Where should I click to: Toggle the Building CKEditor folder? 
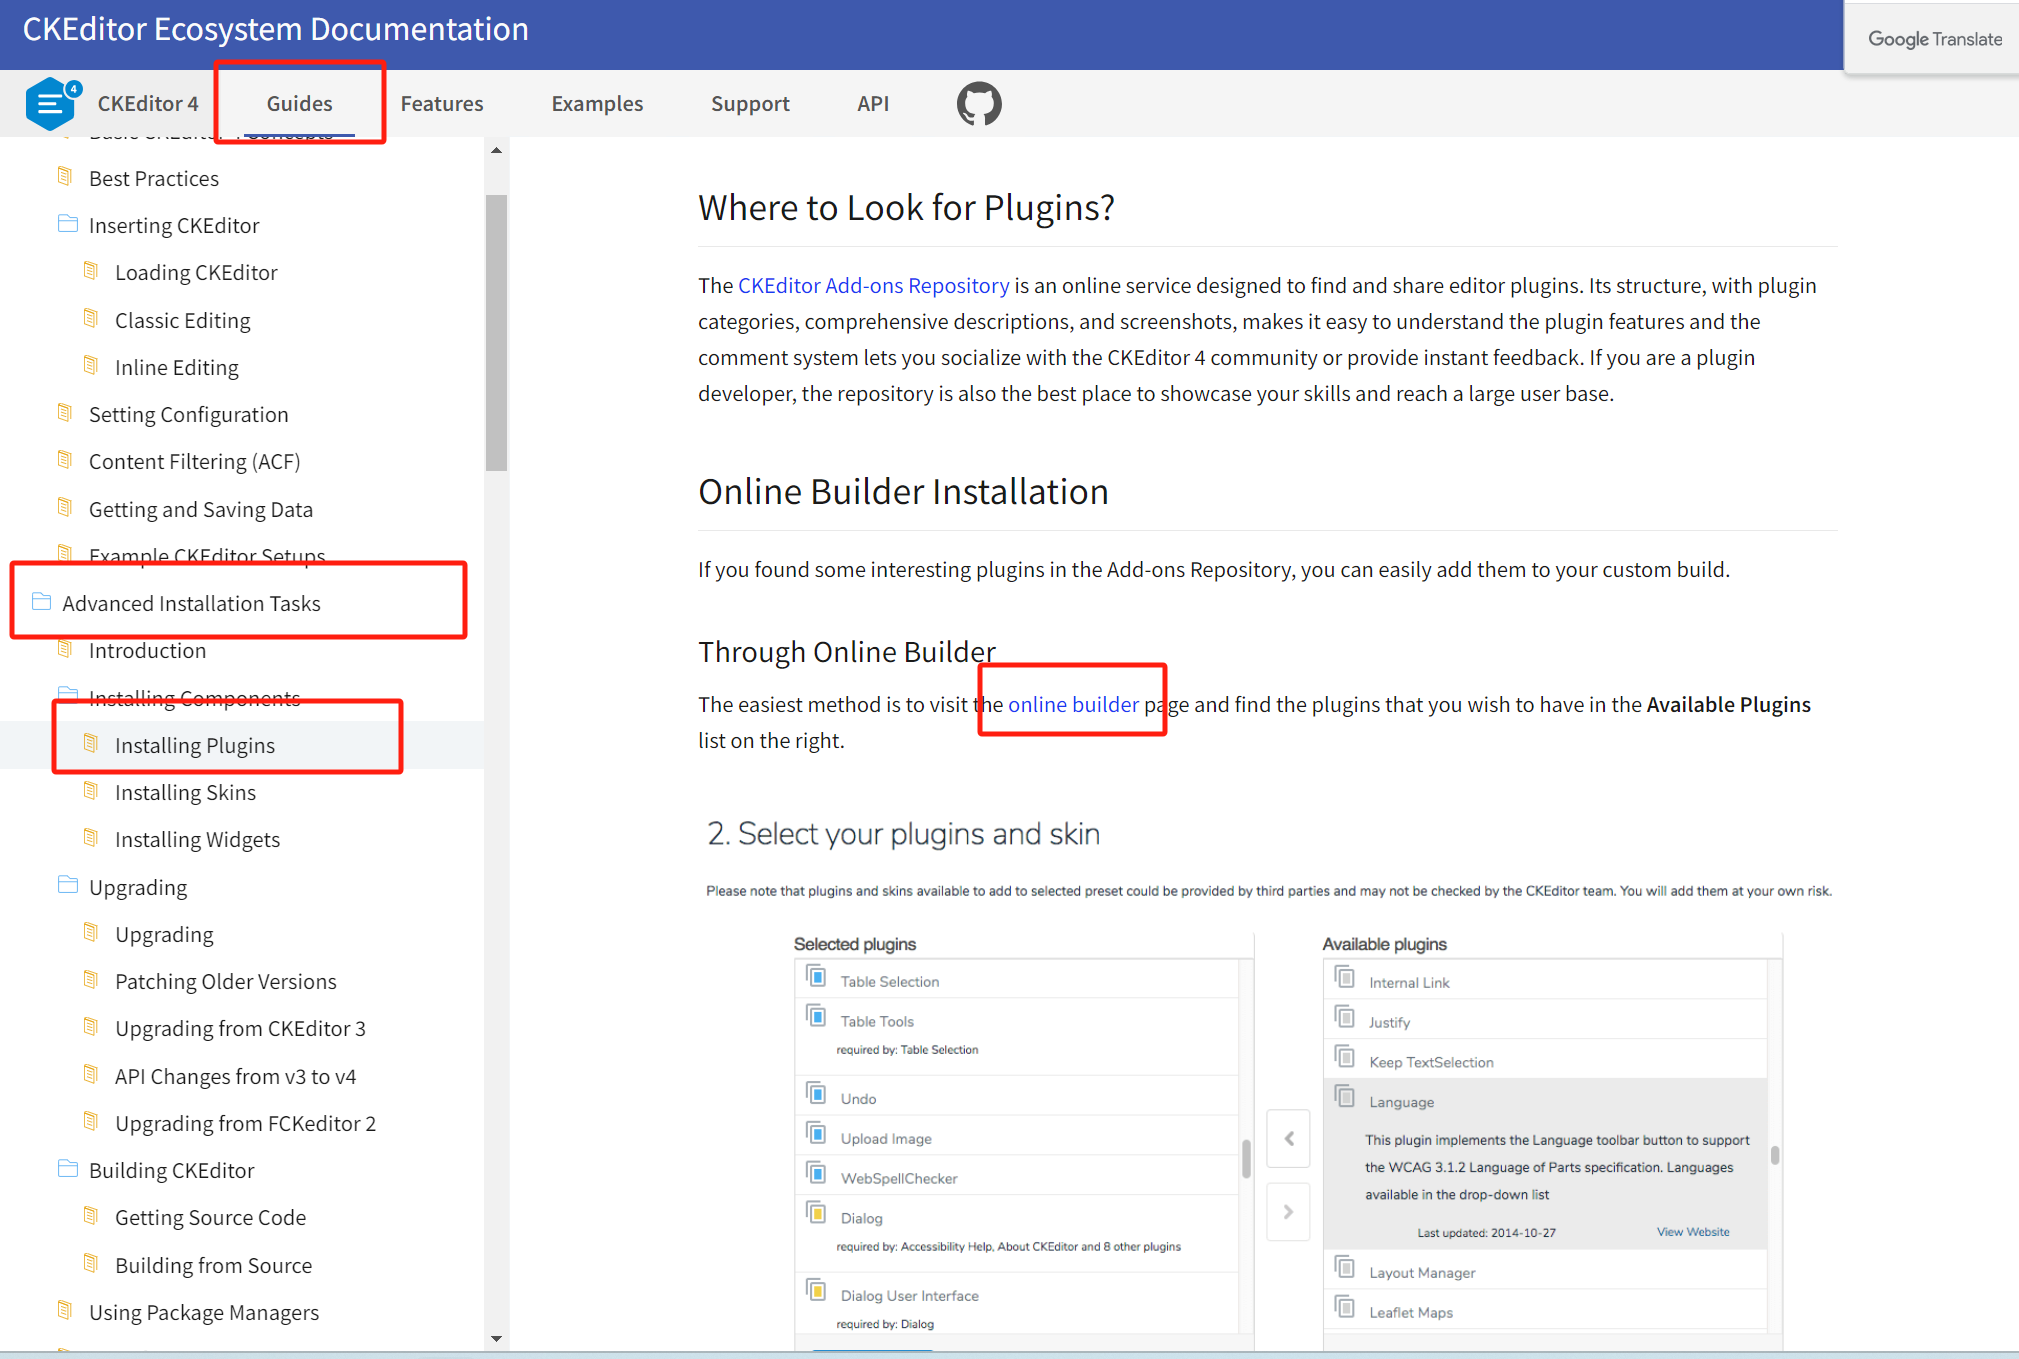[x=68, y=1169]
